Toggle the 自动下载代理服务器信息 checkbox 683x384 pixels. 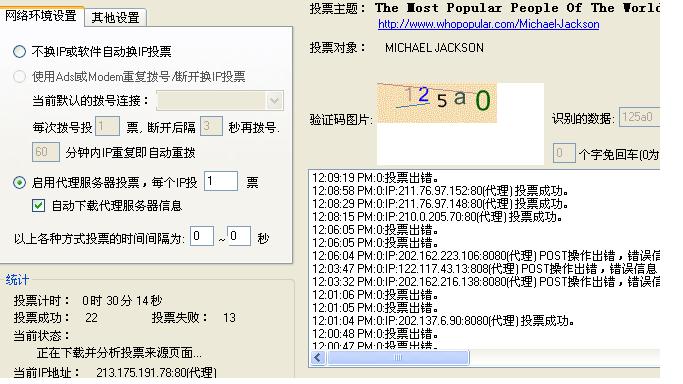coord(38,205)
